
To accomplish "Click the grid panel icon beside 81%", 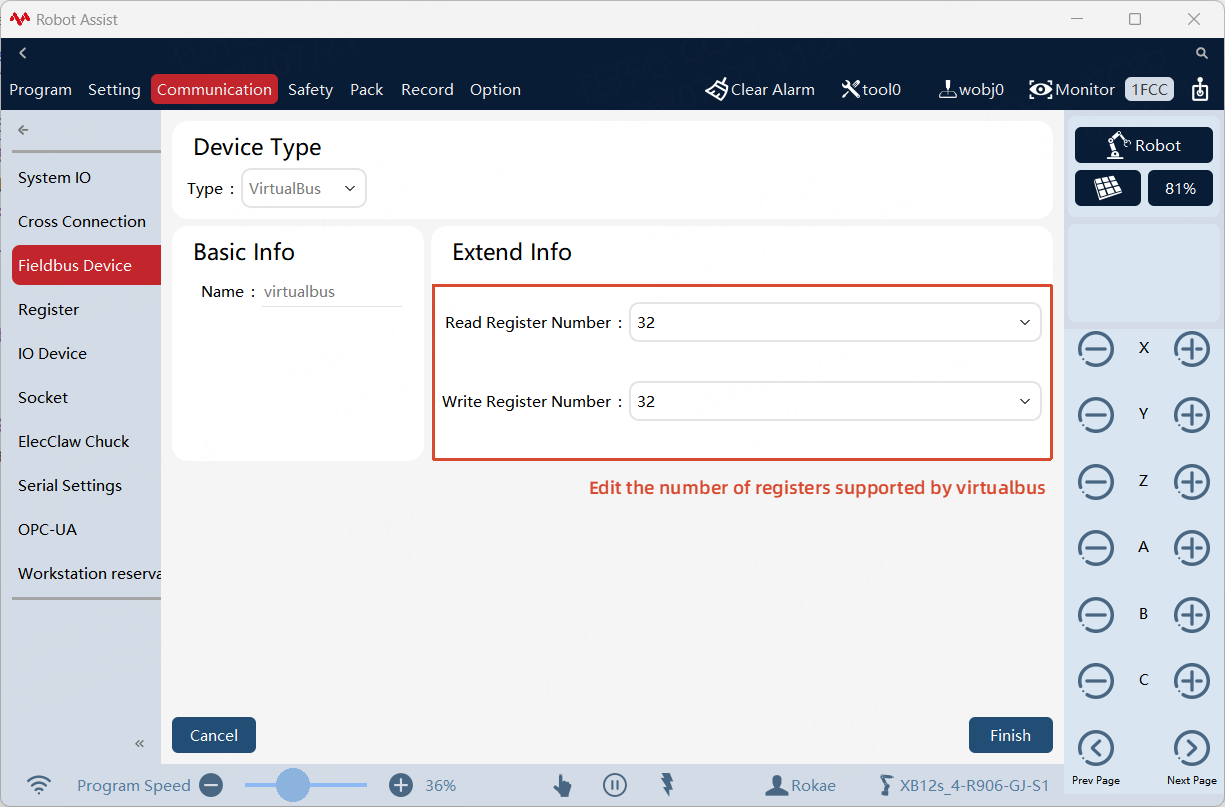I will tap(1108, 188).
